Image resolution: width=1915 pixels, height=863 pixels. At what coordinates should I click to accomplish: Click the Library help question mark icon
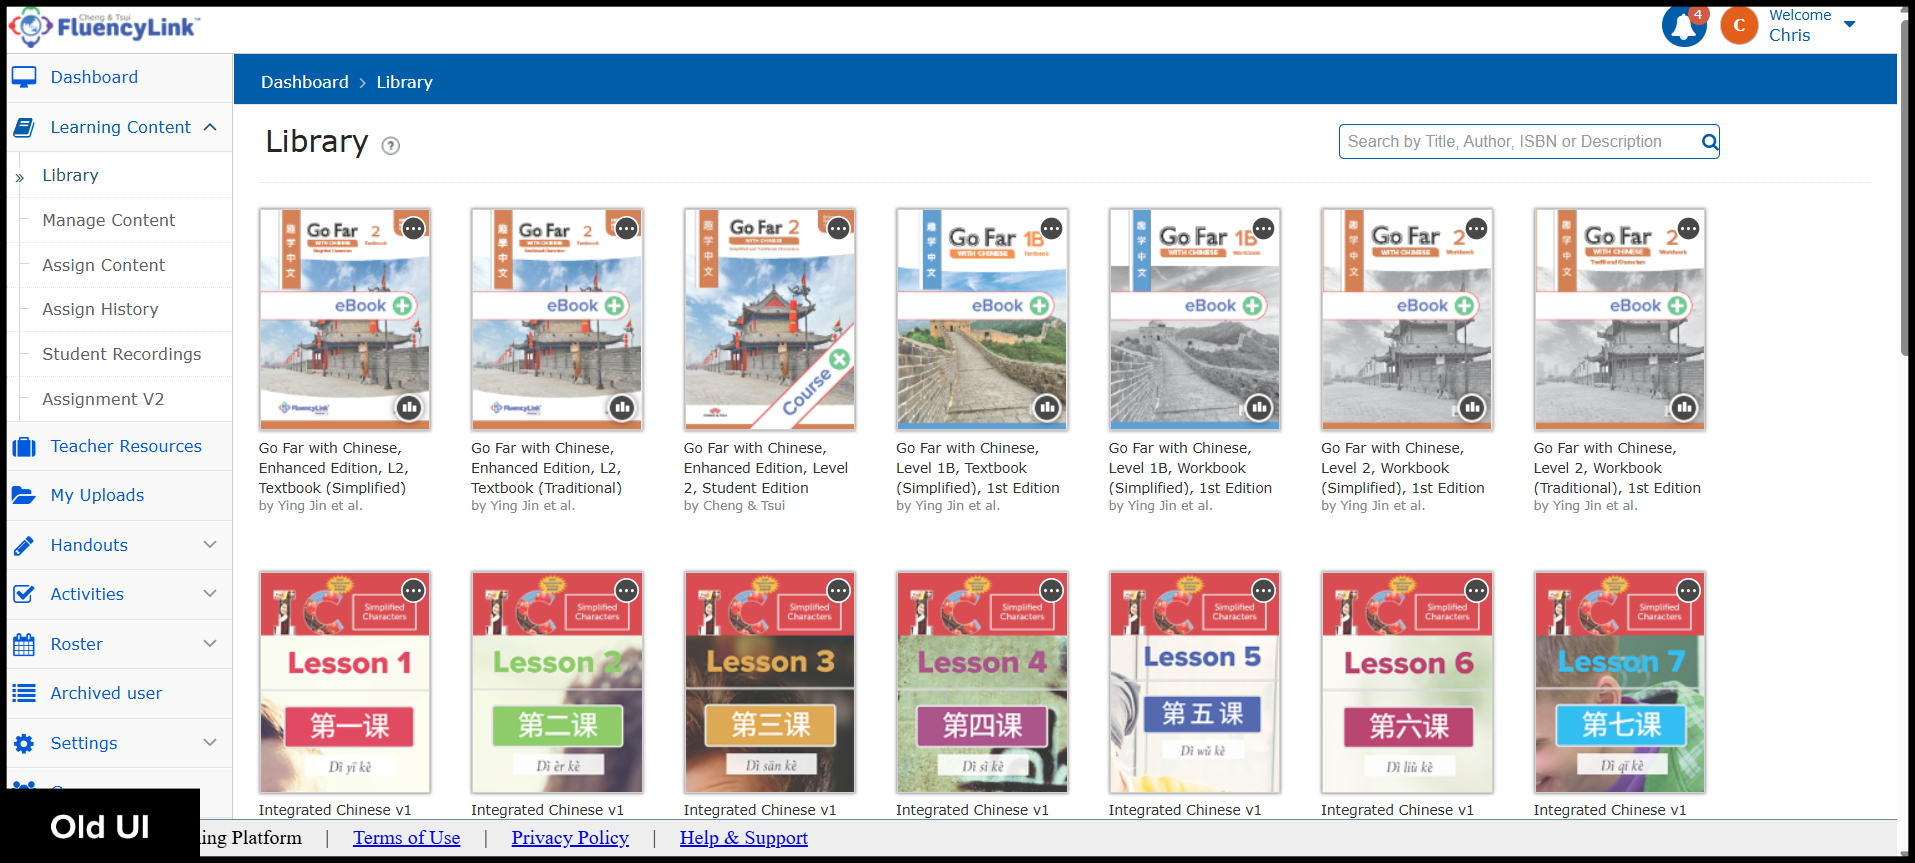(x=391, y=146)
